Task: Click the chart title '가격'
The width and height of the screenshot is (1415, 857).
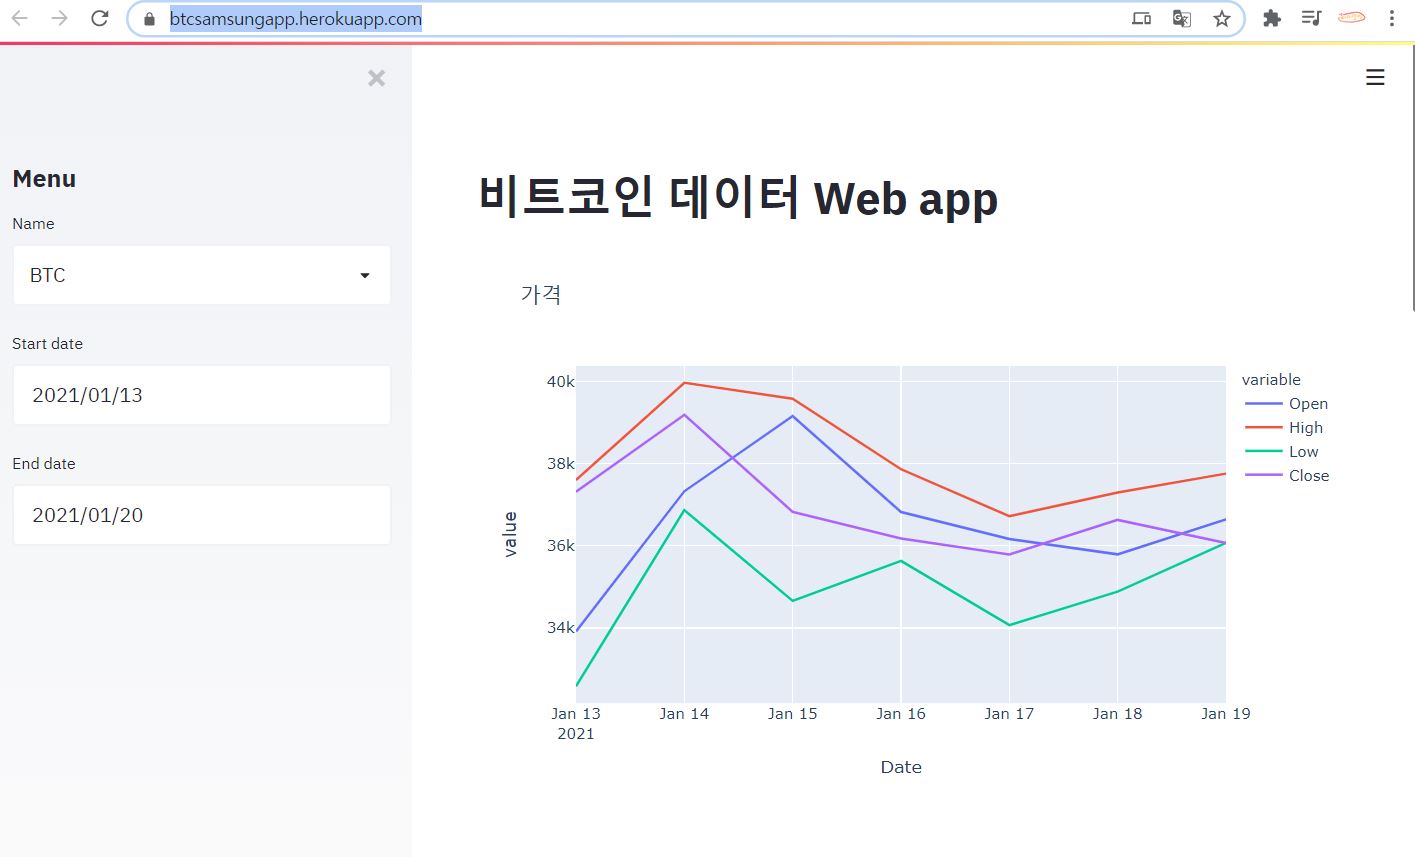Action: pyautogui.click(x=541, y=294)
